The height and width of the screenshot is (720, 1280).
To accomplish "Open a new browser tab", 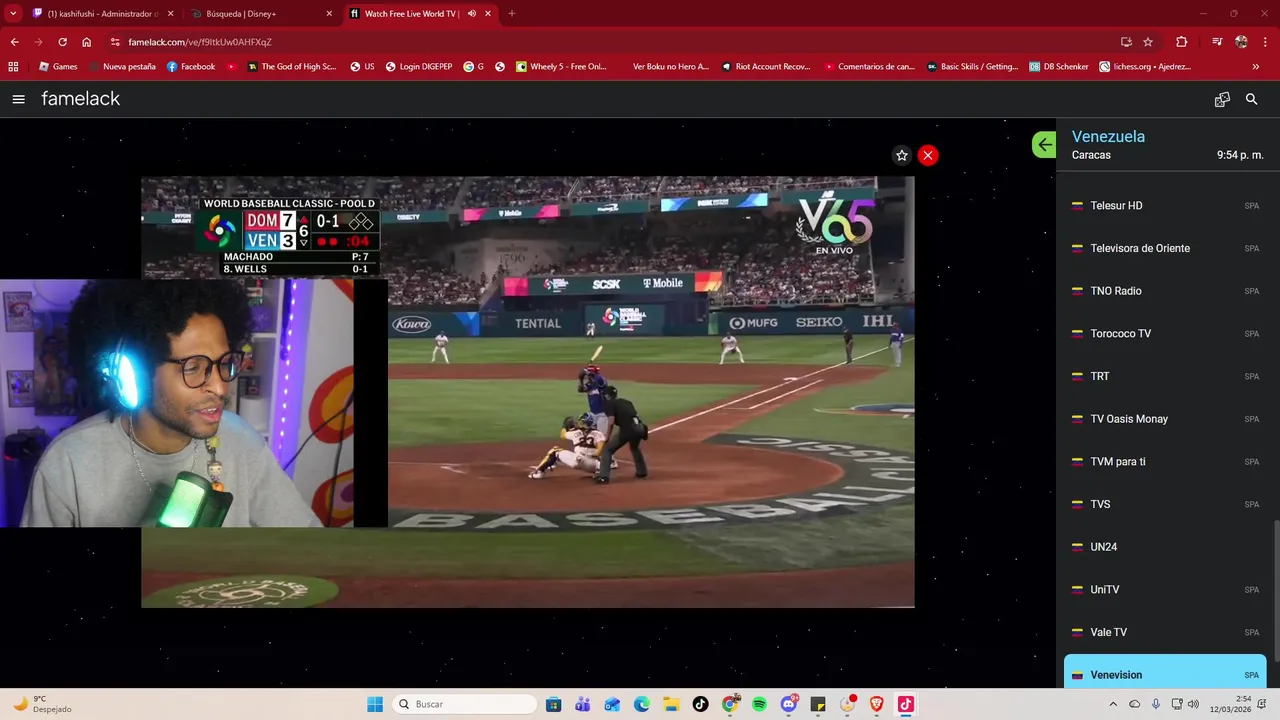I will (x=512, y=14).
